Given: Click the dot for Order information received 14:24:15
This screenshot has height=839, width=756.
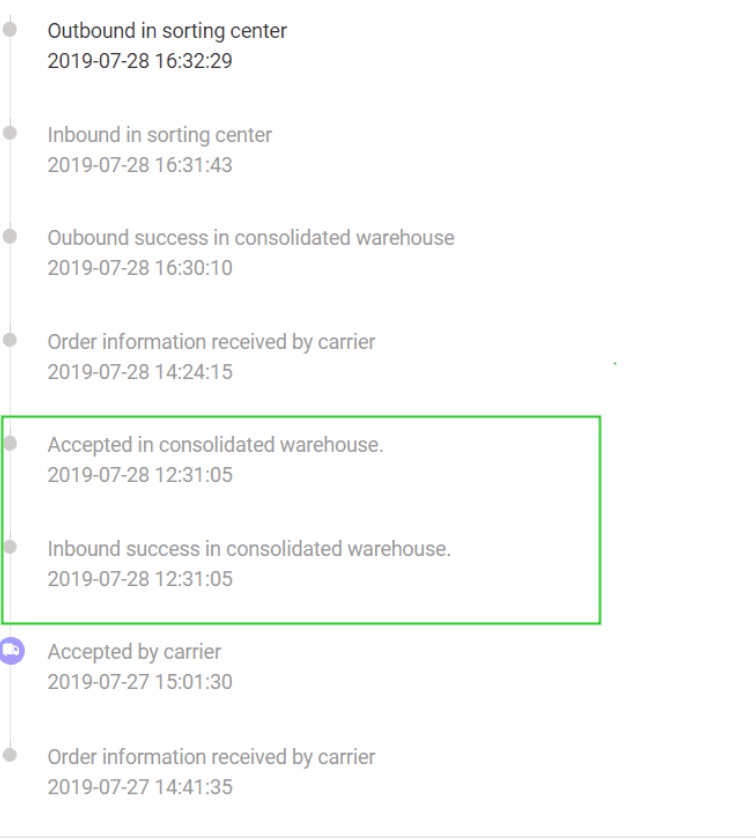Looking at the screenshot, I should (x=10, y=338).
